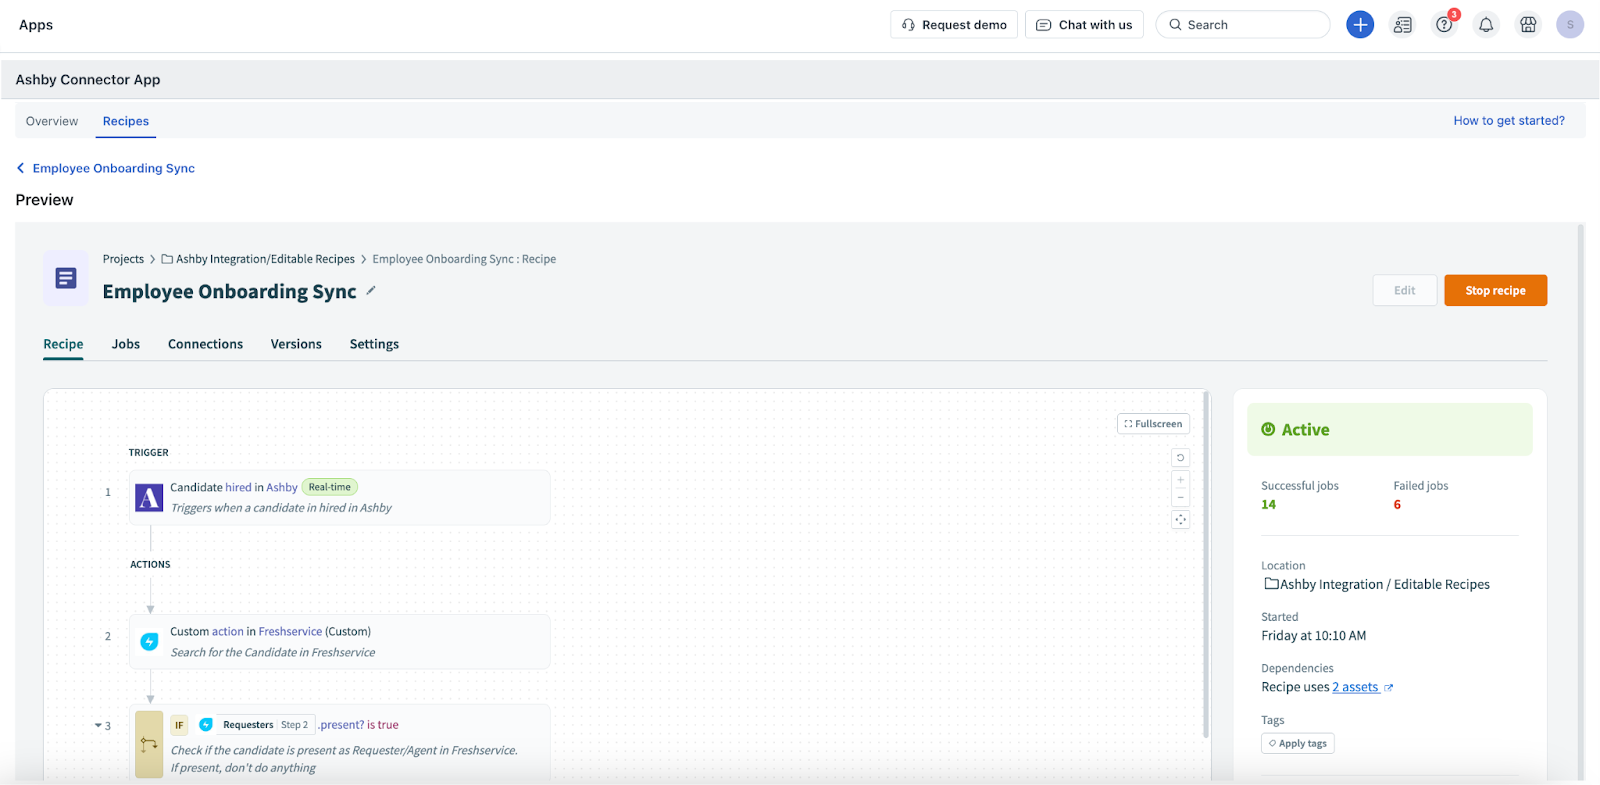The height and width of the screenshot is (785, 1600).
Task: Open the recipe Settings tab
Action: coord(374,344)
